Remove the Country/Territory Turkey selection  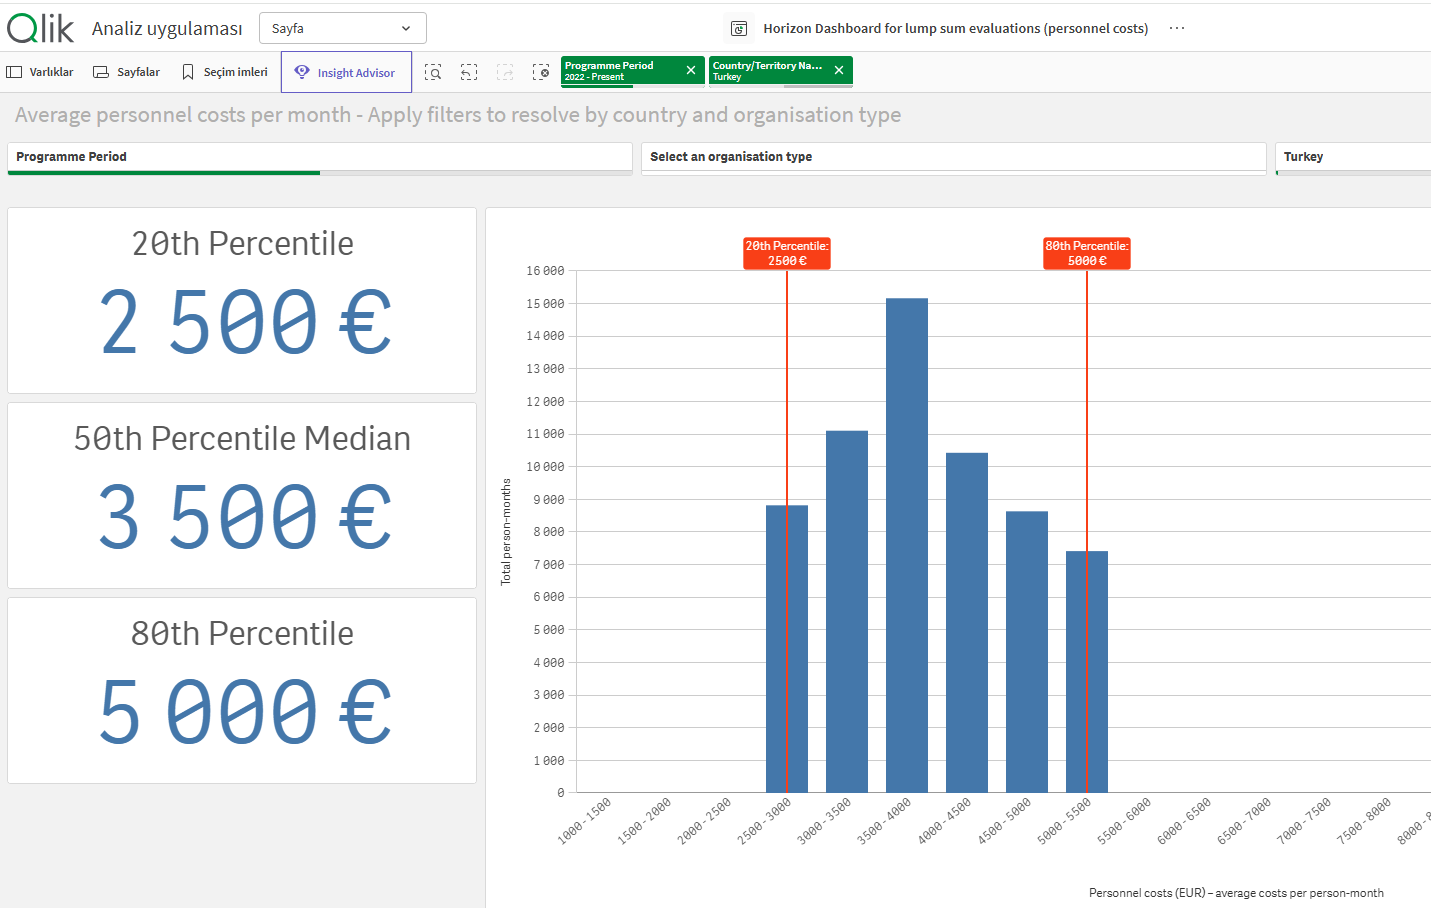click(x=838, y=70)
